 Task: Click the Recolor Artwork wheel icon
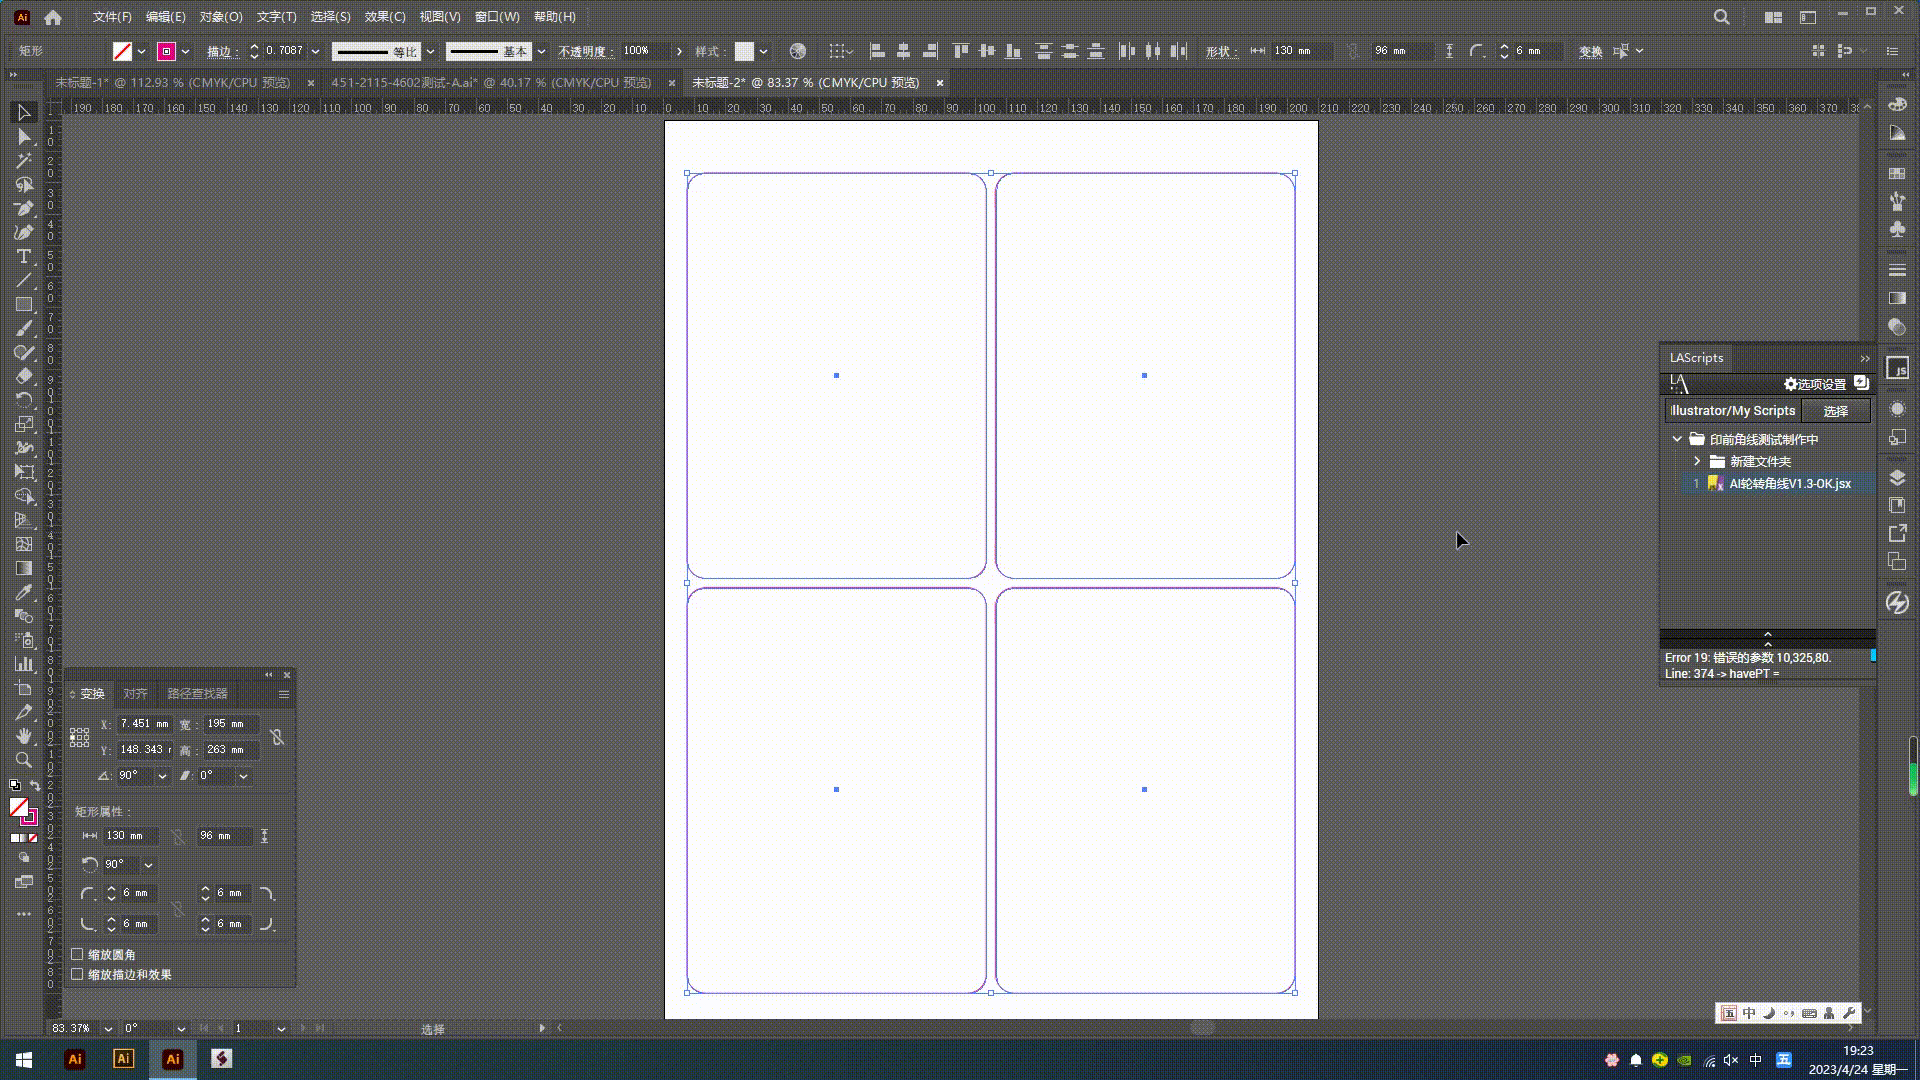coord(798,51)
